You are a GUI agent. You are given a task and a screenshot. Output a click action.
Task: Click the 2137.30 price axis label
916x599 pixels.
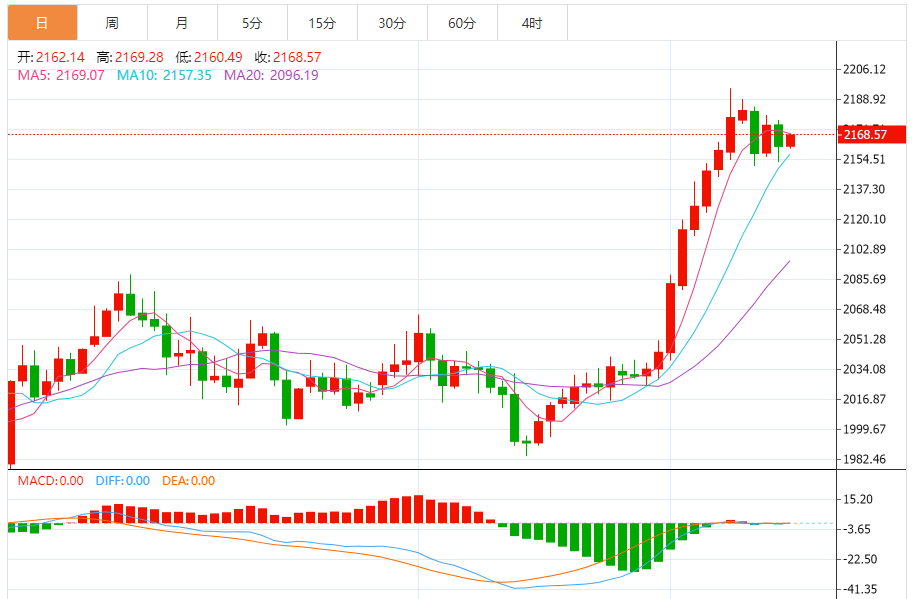[x=864, y=189]
